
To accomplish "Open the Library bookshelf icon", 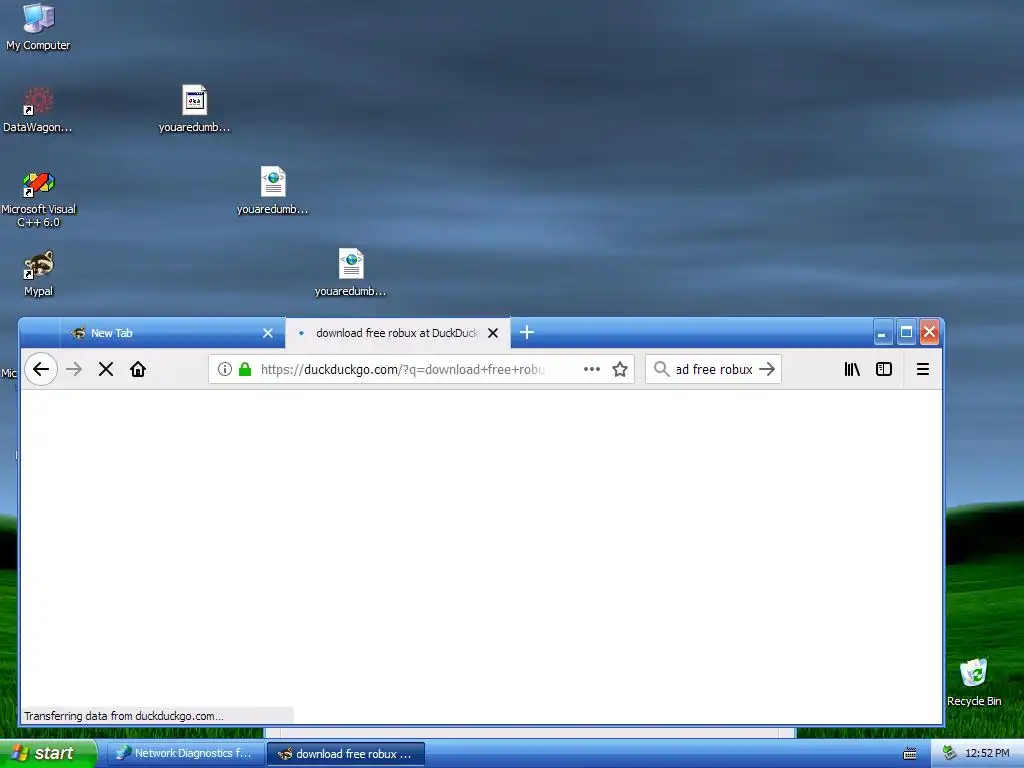I will point(852,369).
